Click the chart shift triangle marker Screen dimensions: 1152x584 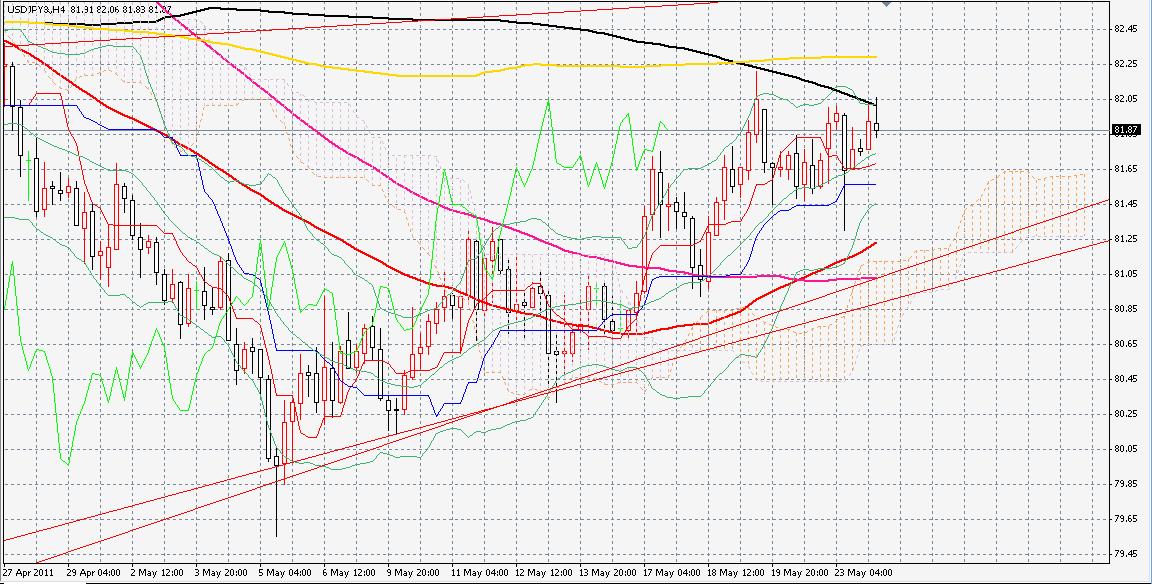pyautogui.click(x=886, y=4)
